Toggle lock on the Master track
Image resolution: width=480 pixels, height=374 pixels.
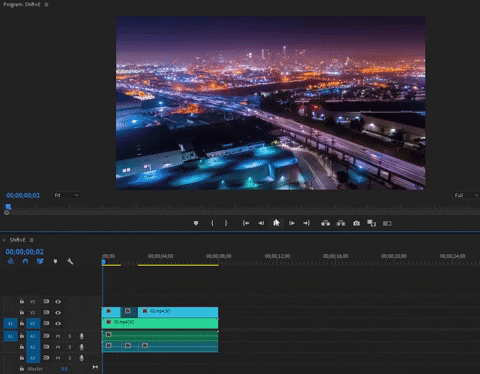tap(22, 369)
